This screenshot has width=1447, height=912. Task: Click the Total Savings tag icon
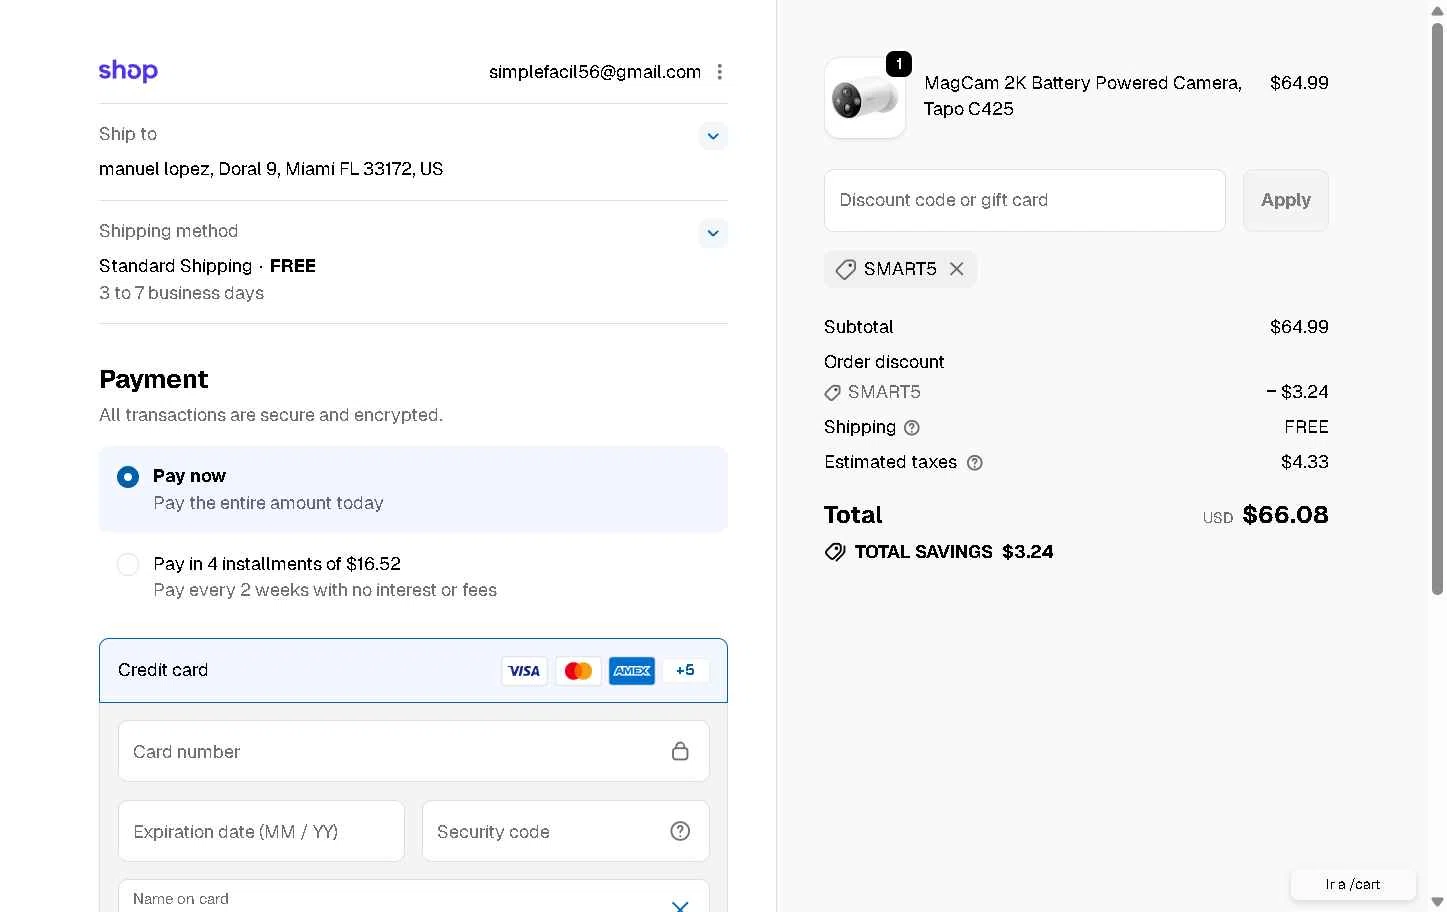(x=835, y=552)
